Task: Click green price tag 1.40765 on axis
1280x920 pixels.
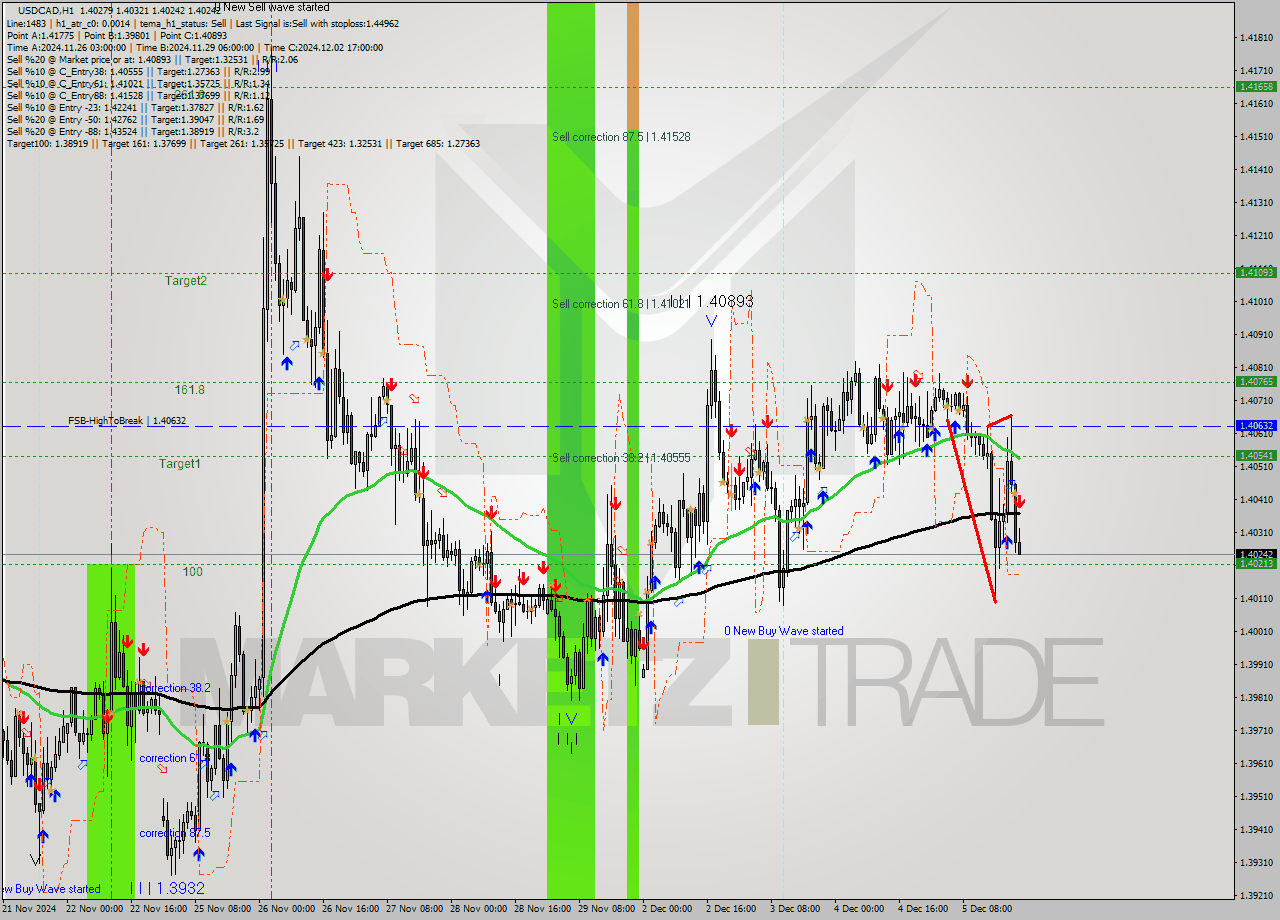Action: pyautogui.click(x=1256, y=381)
